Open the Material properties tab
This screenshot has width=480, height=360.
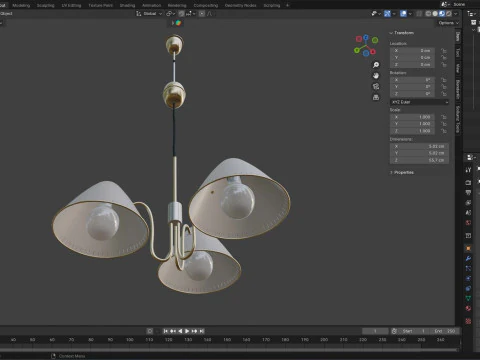468,308
